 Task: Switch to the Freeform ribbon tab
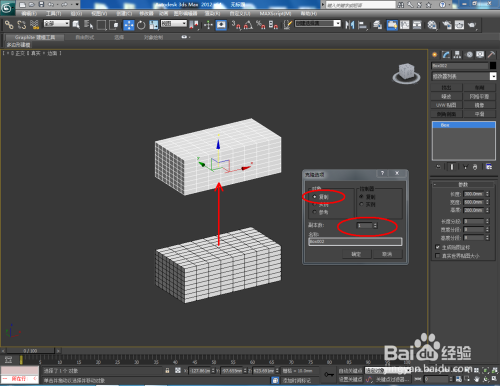click(x=85, y=37)
